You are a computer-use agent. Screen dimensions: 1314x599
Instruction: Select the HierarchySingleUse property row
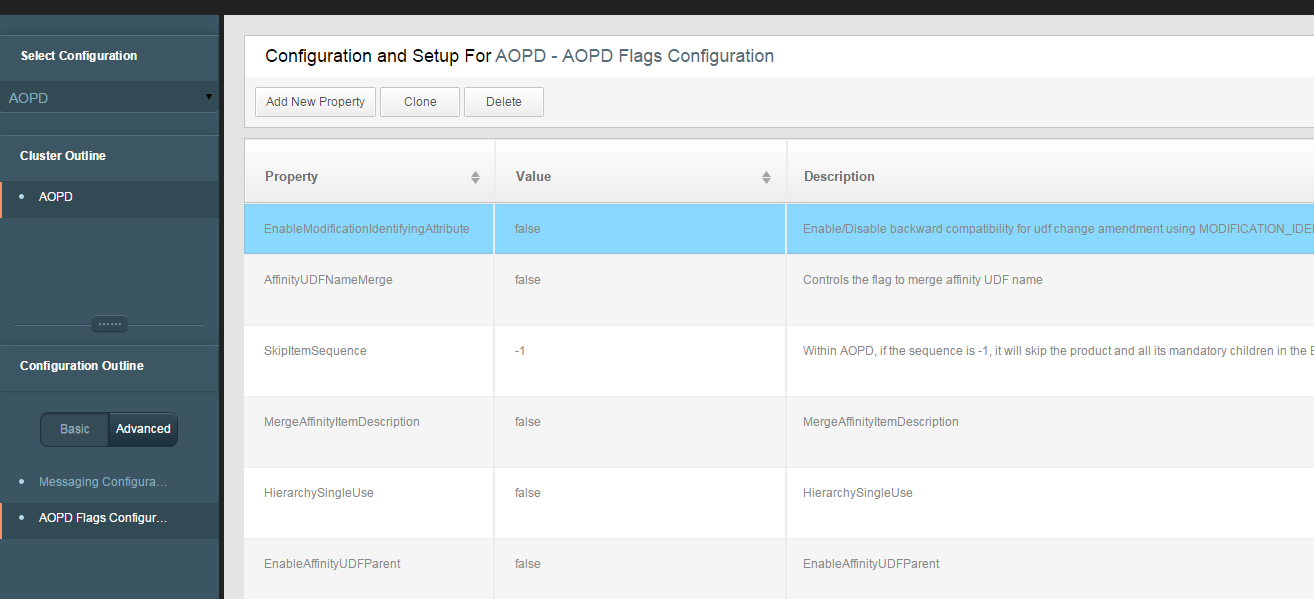318,493
